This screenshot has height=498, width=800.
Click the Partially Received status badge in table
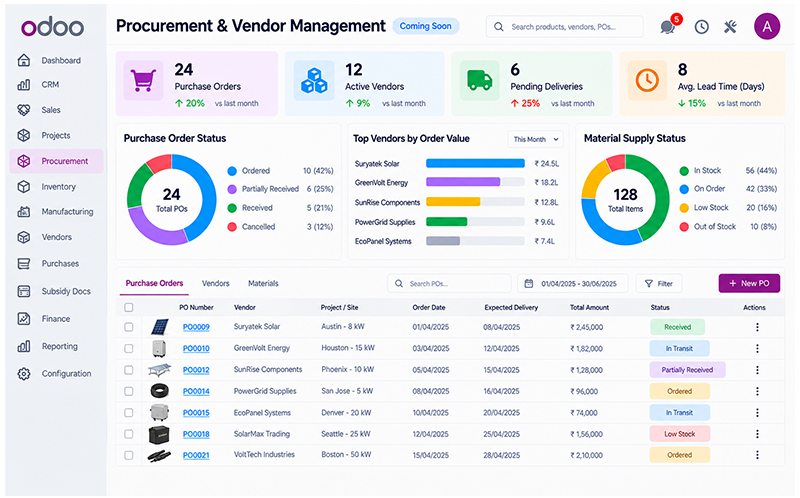687,370
